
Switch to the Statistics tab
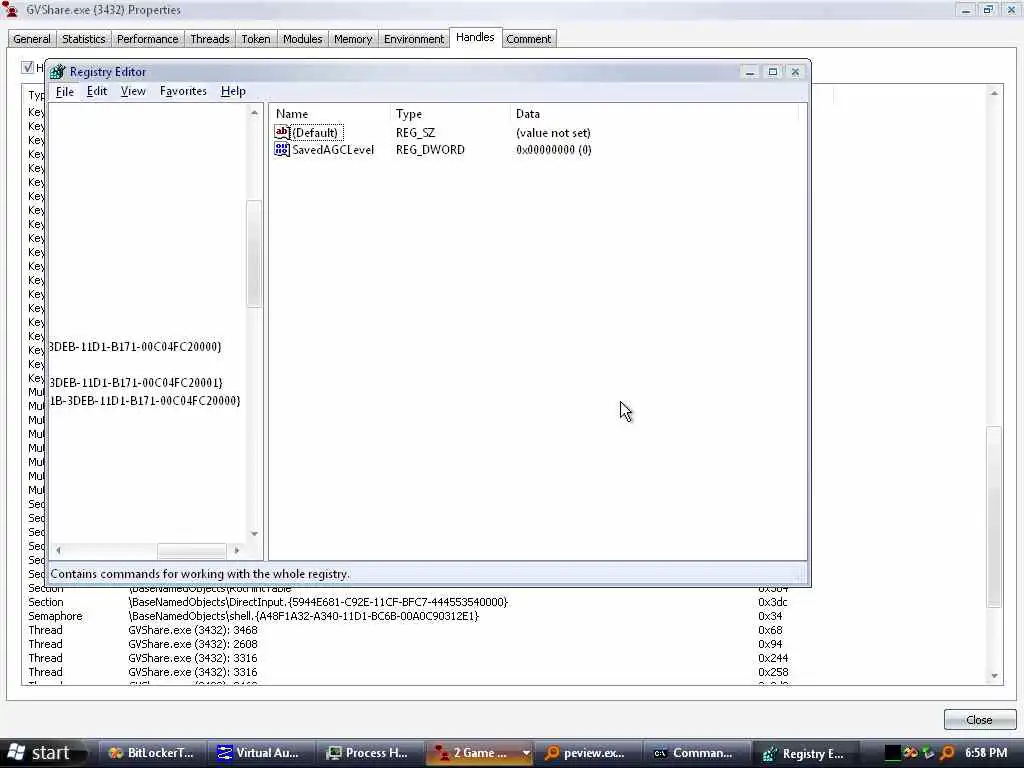tap(84, 39)
